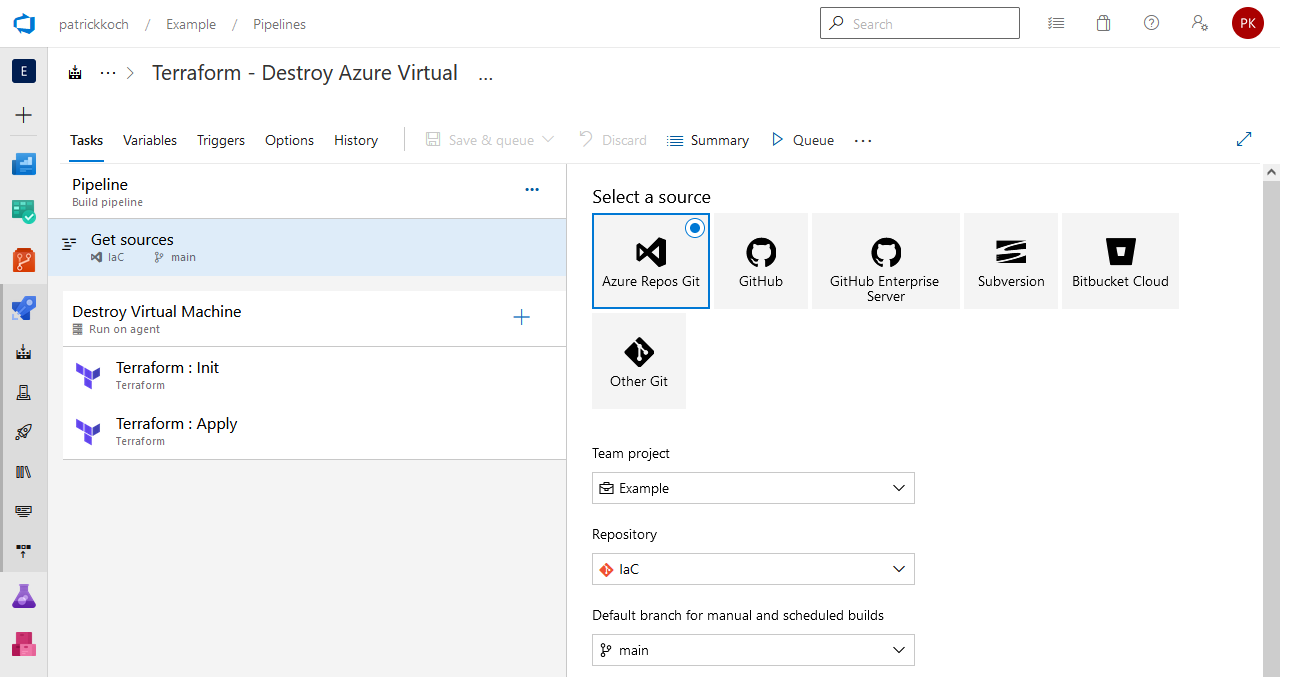Select the Azure Repos Git radio button
Viewport: 1291px width, 677px height.
[695, 228]
